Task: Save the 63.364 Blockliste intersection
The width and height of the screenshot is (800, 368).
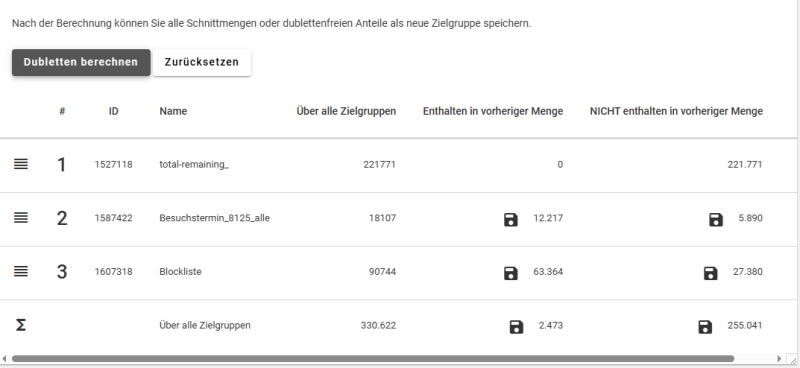Action: (511, 273)
